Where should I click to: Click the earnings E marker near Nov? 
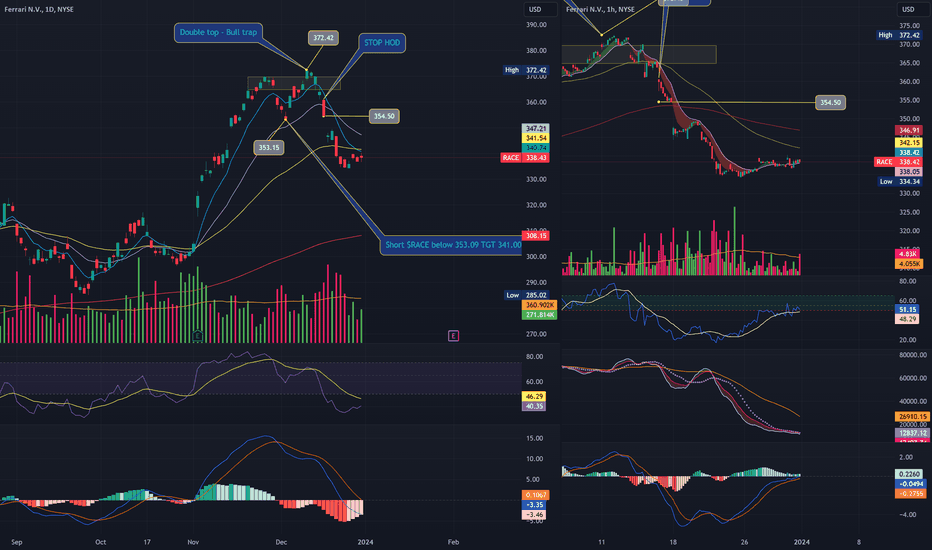[x=197, y=336]
